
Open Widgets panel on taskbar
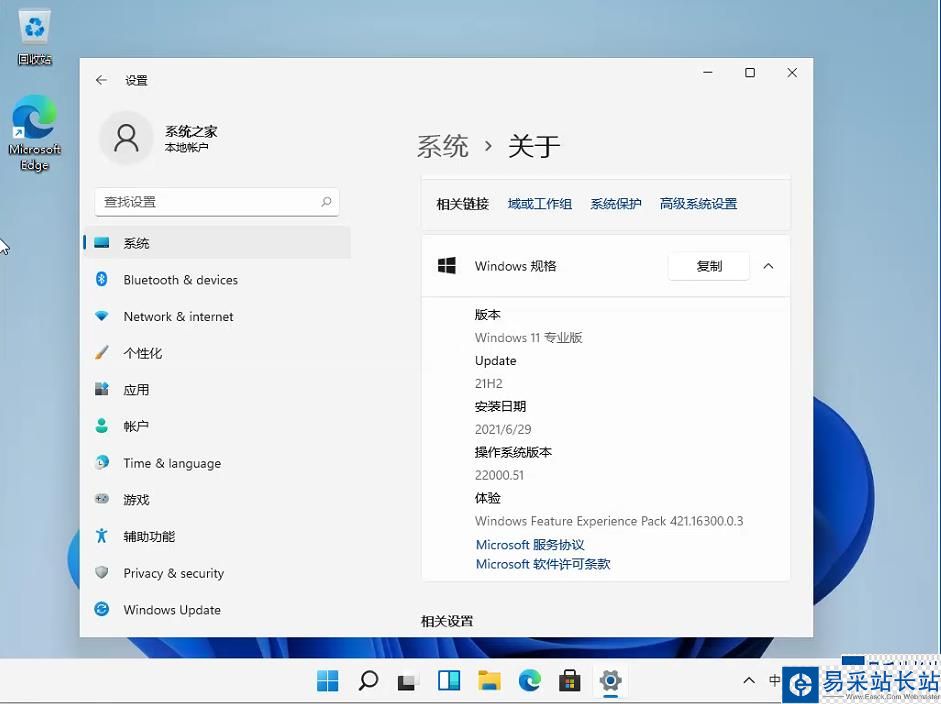(x=449, y=681)
